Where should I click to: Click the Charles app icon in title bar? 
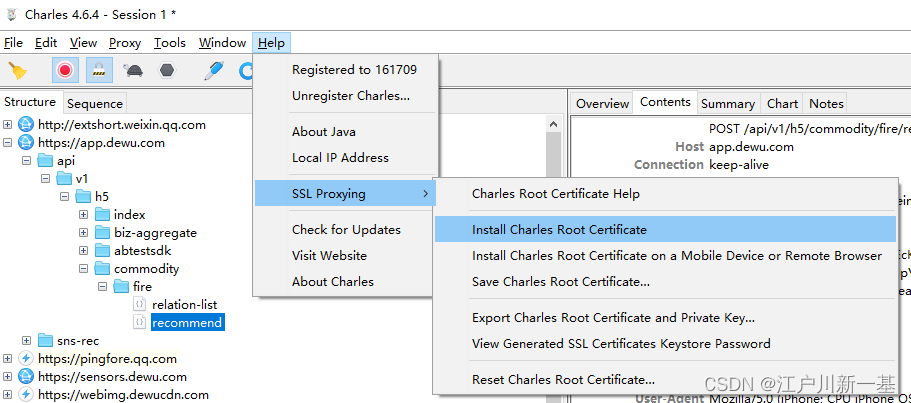pyautogui.click(x=10, y=15)
